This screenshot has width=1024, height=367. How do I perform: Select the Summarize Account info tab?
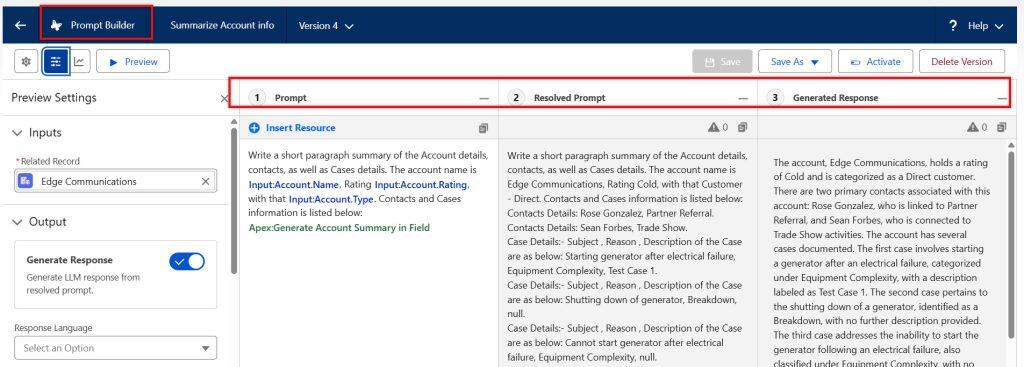tap(222, 25)
